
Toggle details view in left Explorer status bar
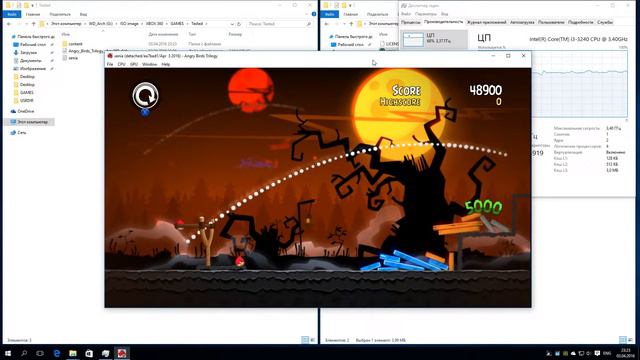point(305,340)
